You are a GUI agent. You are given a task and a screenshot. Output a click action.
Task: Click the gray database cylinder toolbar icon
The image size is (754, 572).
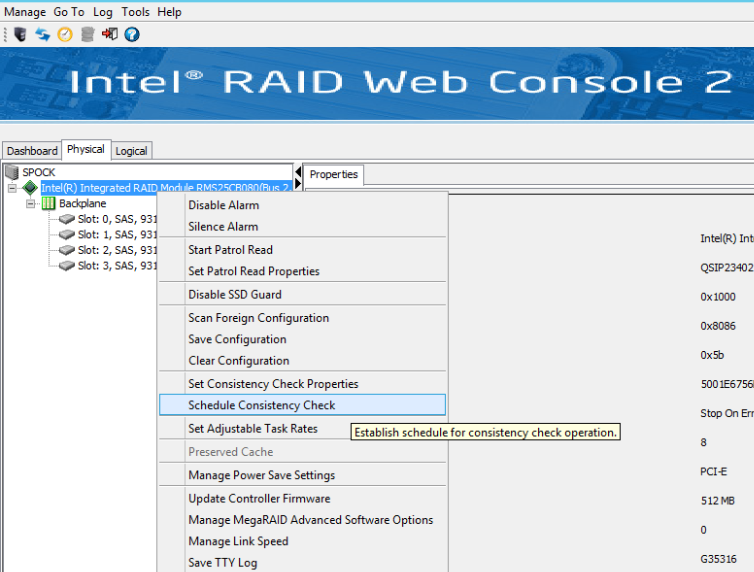pyautogui.click(x=88, y=35)
